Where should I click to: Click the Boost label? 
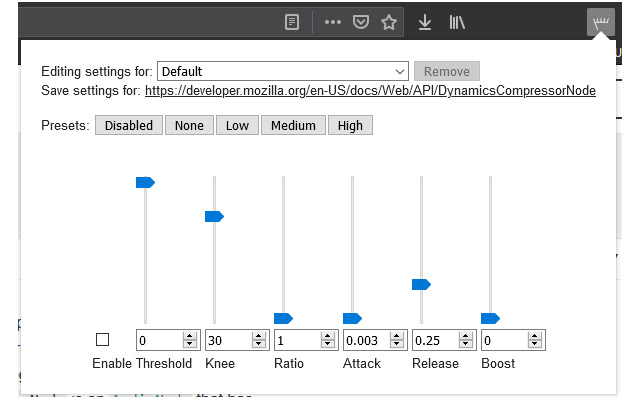(x=498, y=363)
